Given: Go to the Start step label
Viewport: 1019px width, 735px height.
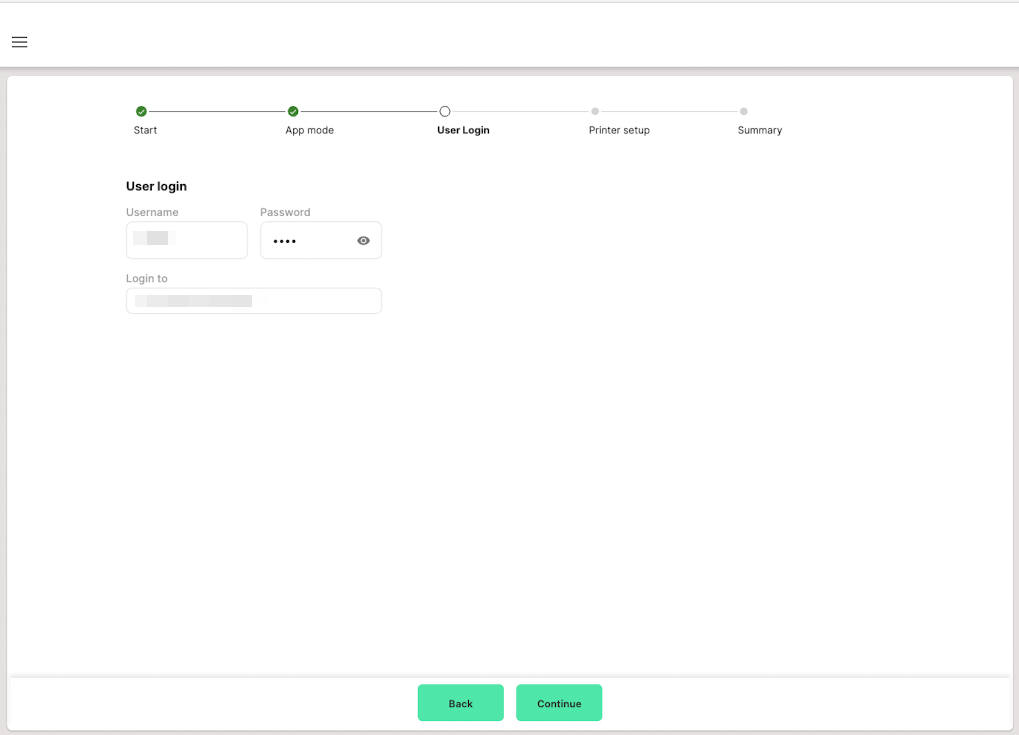Looking at the screenshot, I should pyautogui.click(x=145, y=130).
